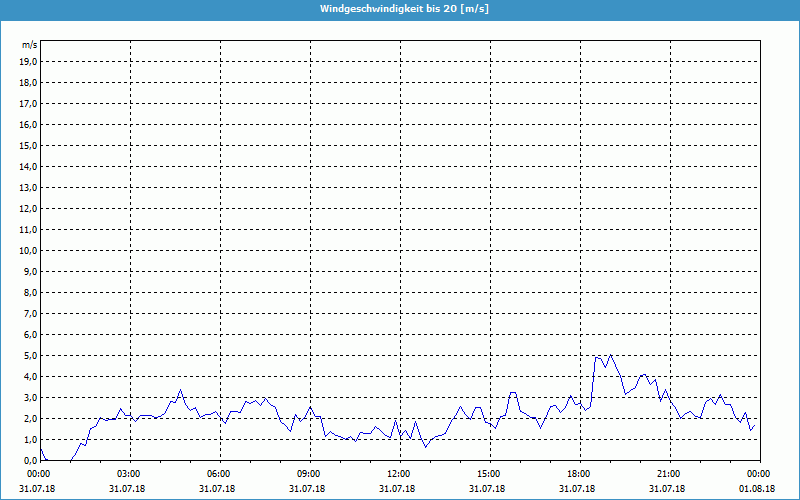Image resolution: width=800 pixels, height=500 pixels.
Task: Click the 'm/s' unit label
Action: pyautogui.click(x=29, y=45)
